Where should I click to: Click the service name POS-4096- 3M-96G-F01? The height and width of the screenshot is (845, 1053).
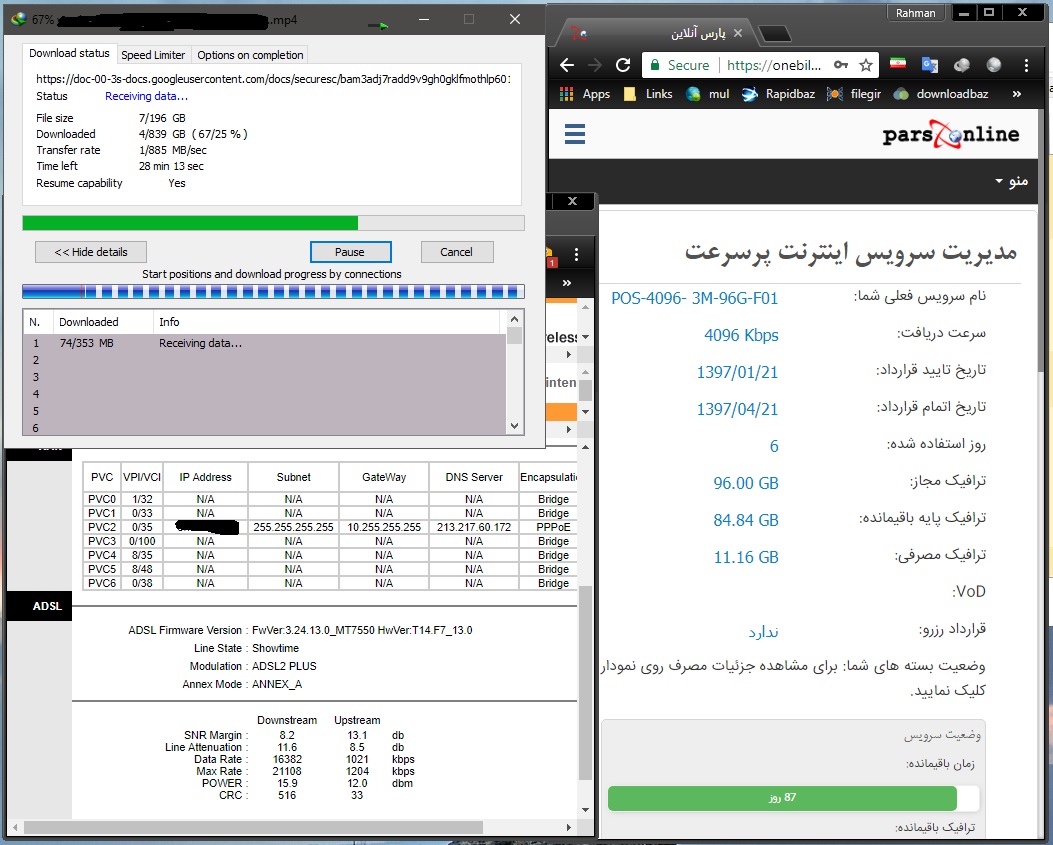694,298
